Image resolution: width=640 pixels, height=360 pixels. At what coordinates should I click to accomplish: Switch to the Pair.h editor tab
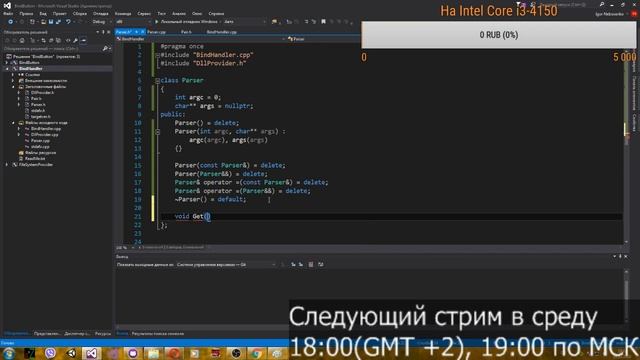click(186, 32)
